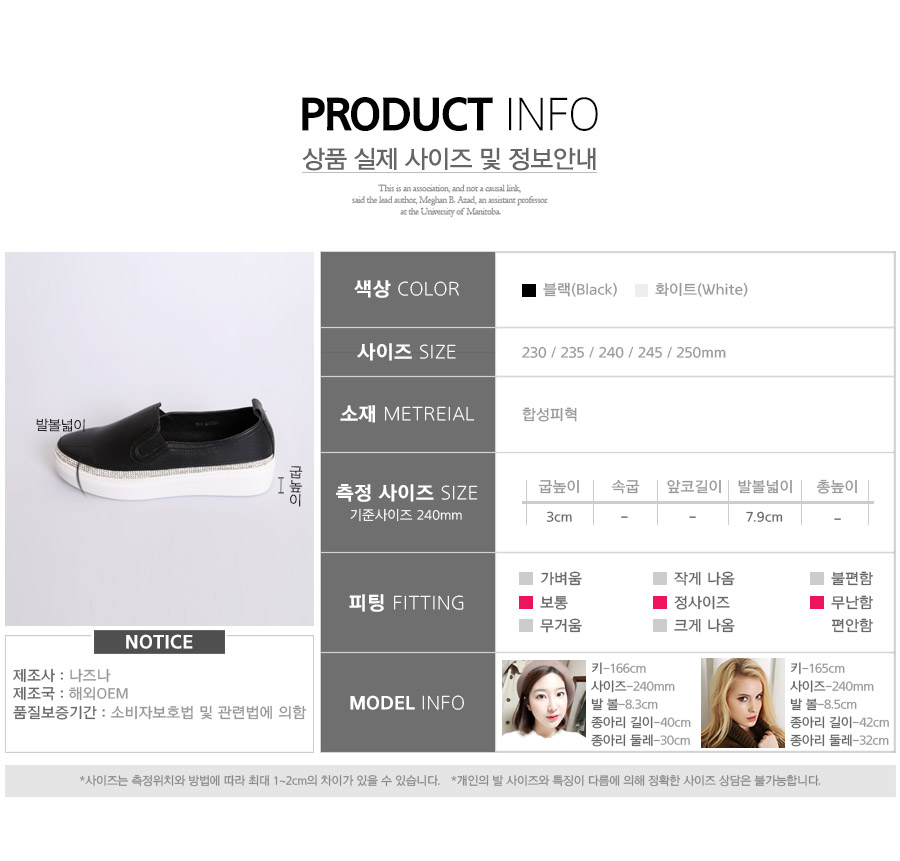Check the pink 무난함 comfort box

[817, 602]
